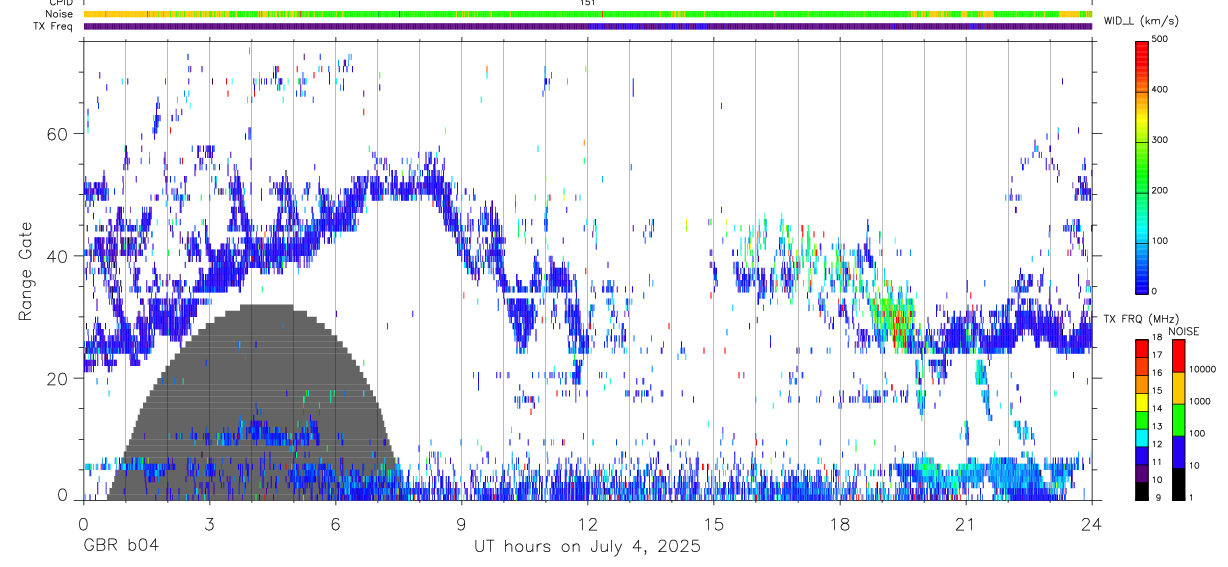Click Range Gate tick label '40'
Image resolution: width=1228 pixels, height=567 pixels.
[x=58, y=256]
